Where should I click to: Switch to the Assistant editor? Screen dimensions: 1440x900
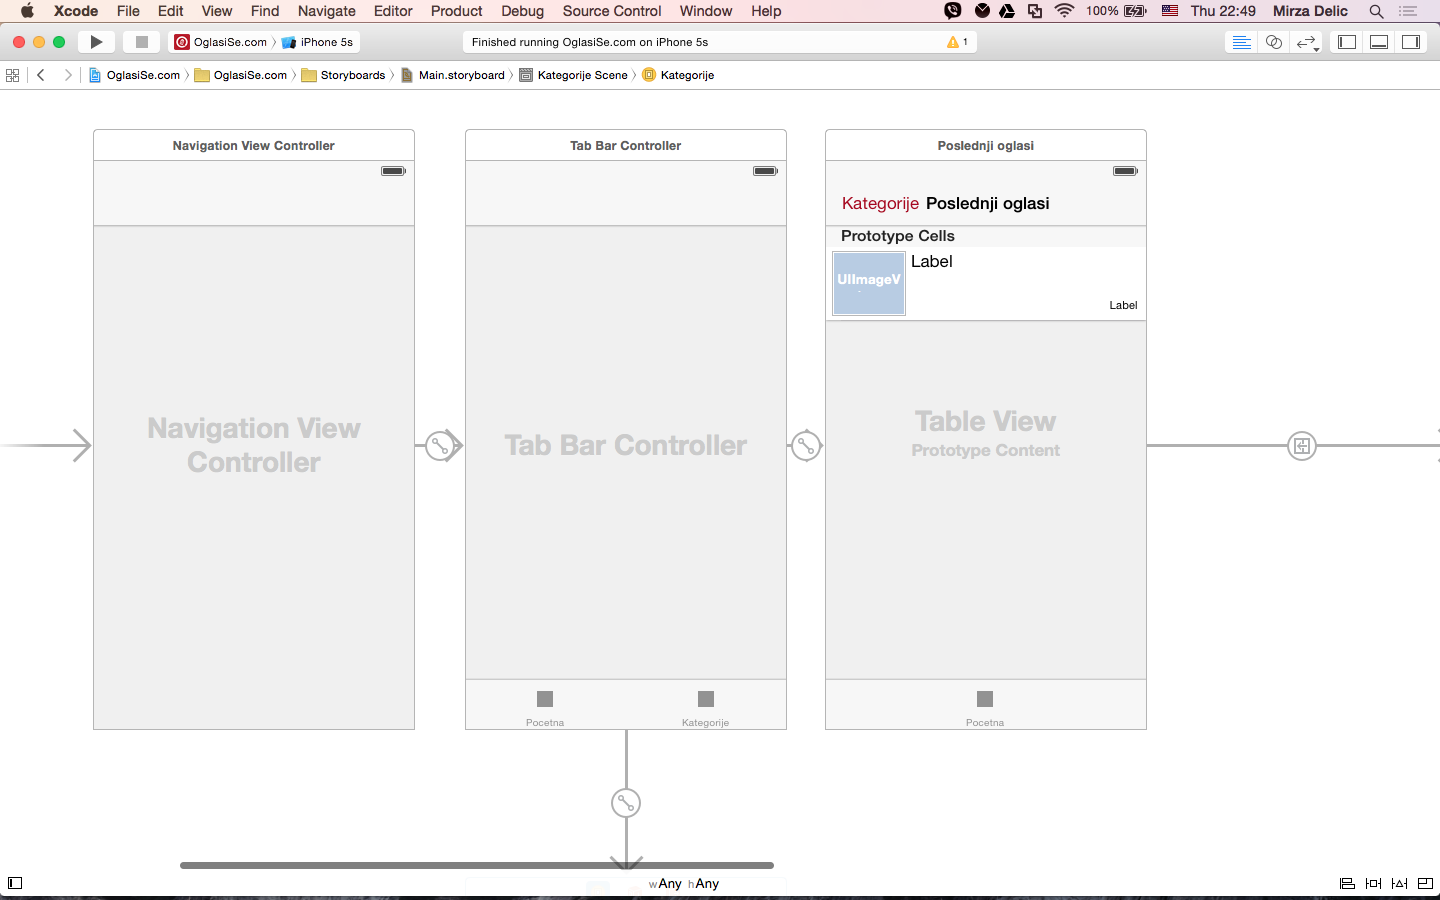coord(1273,42)
